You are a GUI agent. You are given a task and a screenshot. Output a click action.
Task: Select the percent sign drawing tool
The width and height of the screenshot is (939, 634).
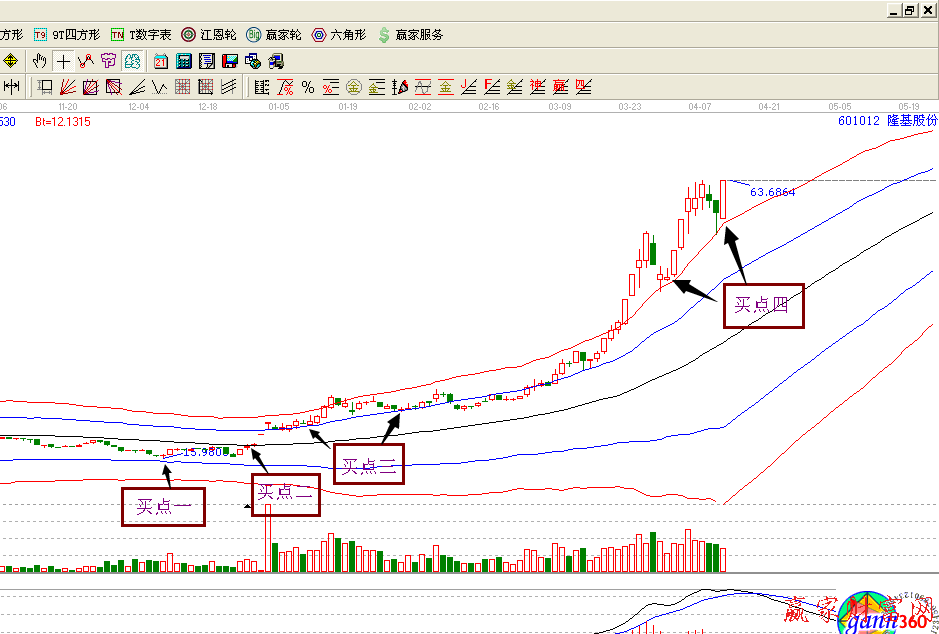pos(308,87)
